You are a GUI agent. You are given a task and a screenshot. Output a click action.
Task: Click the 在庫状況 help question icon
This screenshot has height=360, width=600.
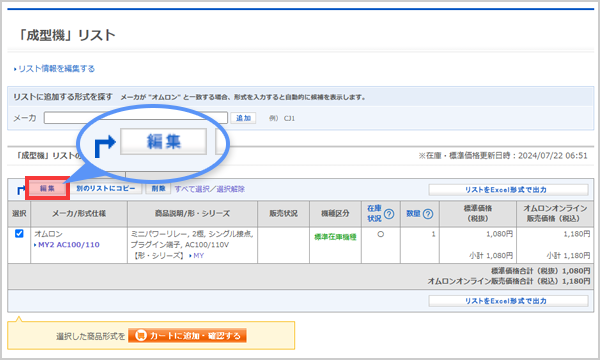pyautogui.click(x=389, y=214)
